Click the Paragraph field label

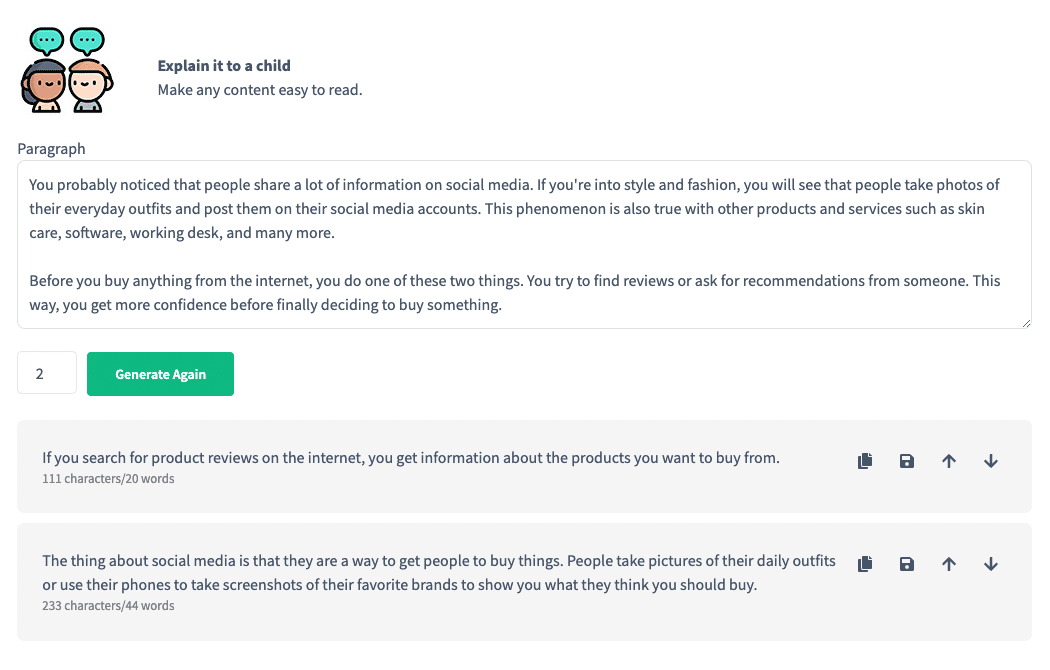point(52,149)
